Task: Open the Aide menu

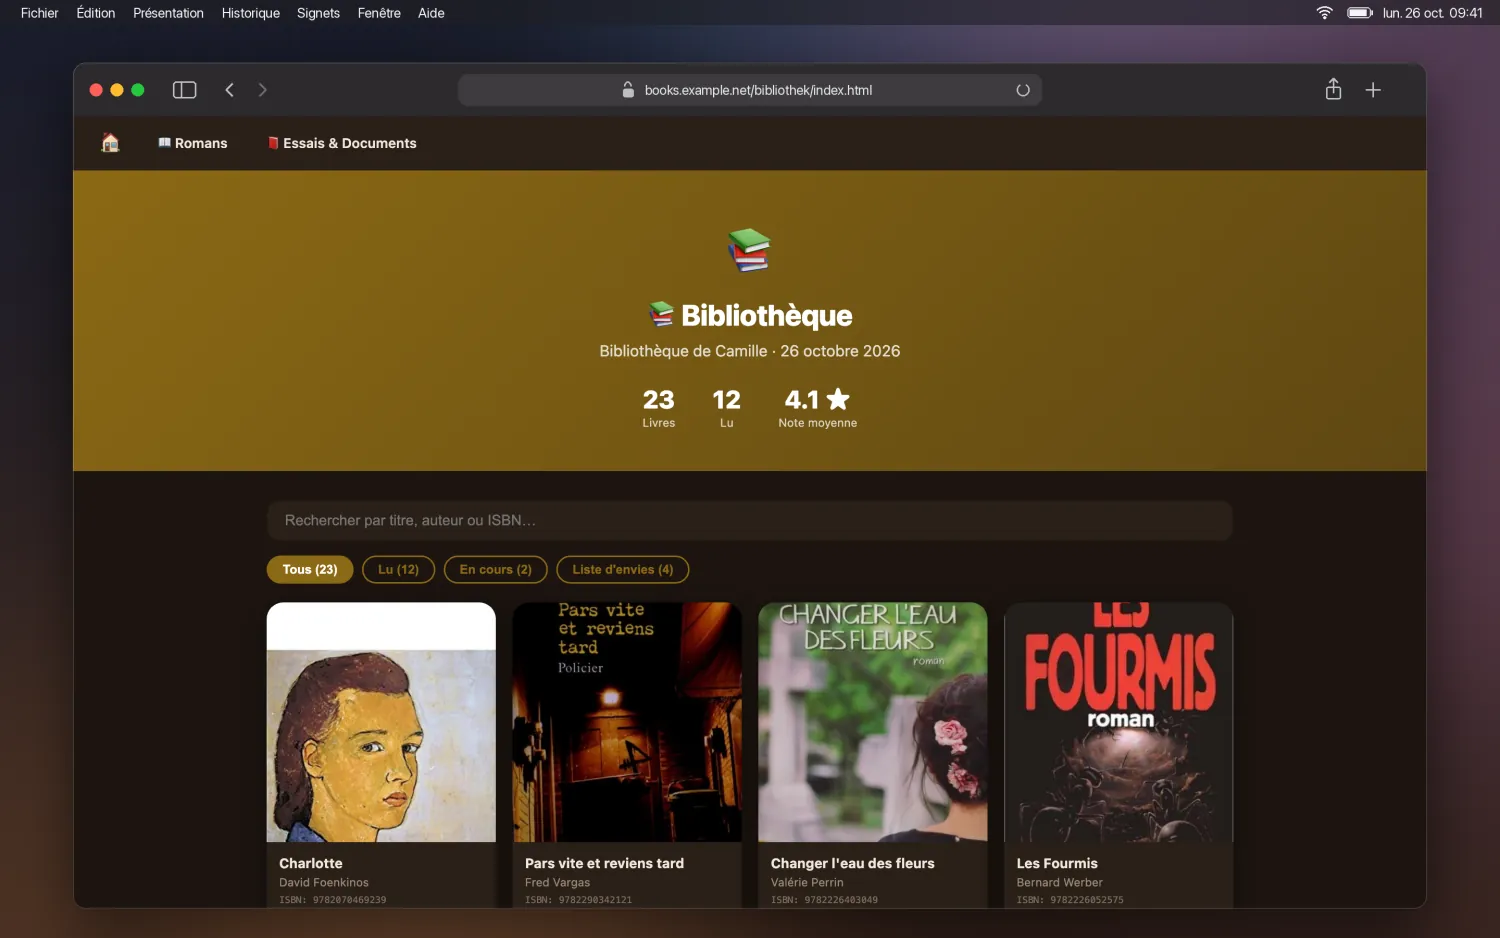Action: [x=431, y=13]
